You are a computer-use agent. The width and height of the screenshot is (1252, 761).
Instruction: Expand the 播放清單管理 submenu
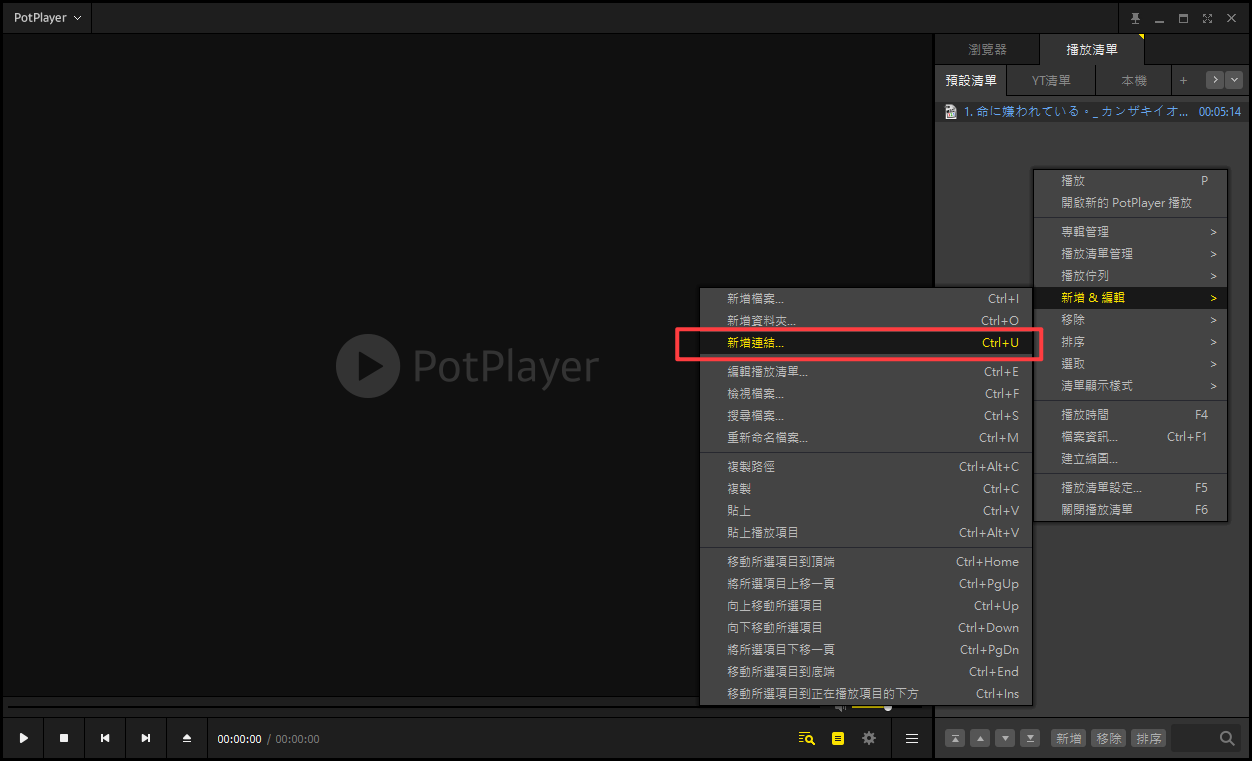1130,254
